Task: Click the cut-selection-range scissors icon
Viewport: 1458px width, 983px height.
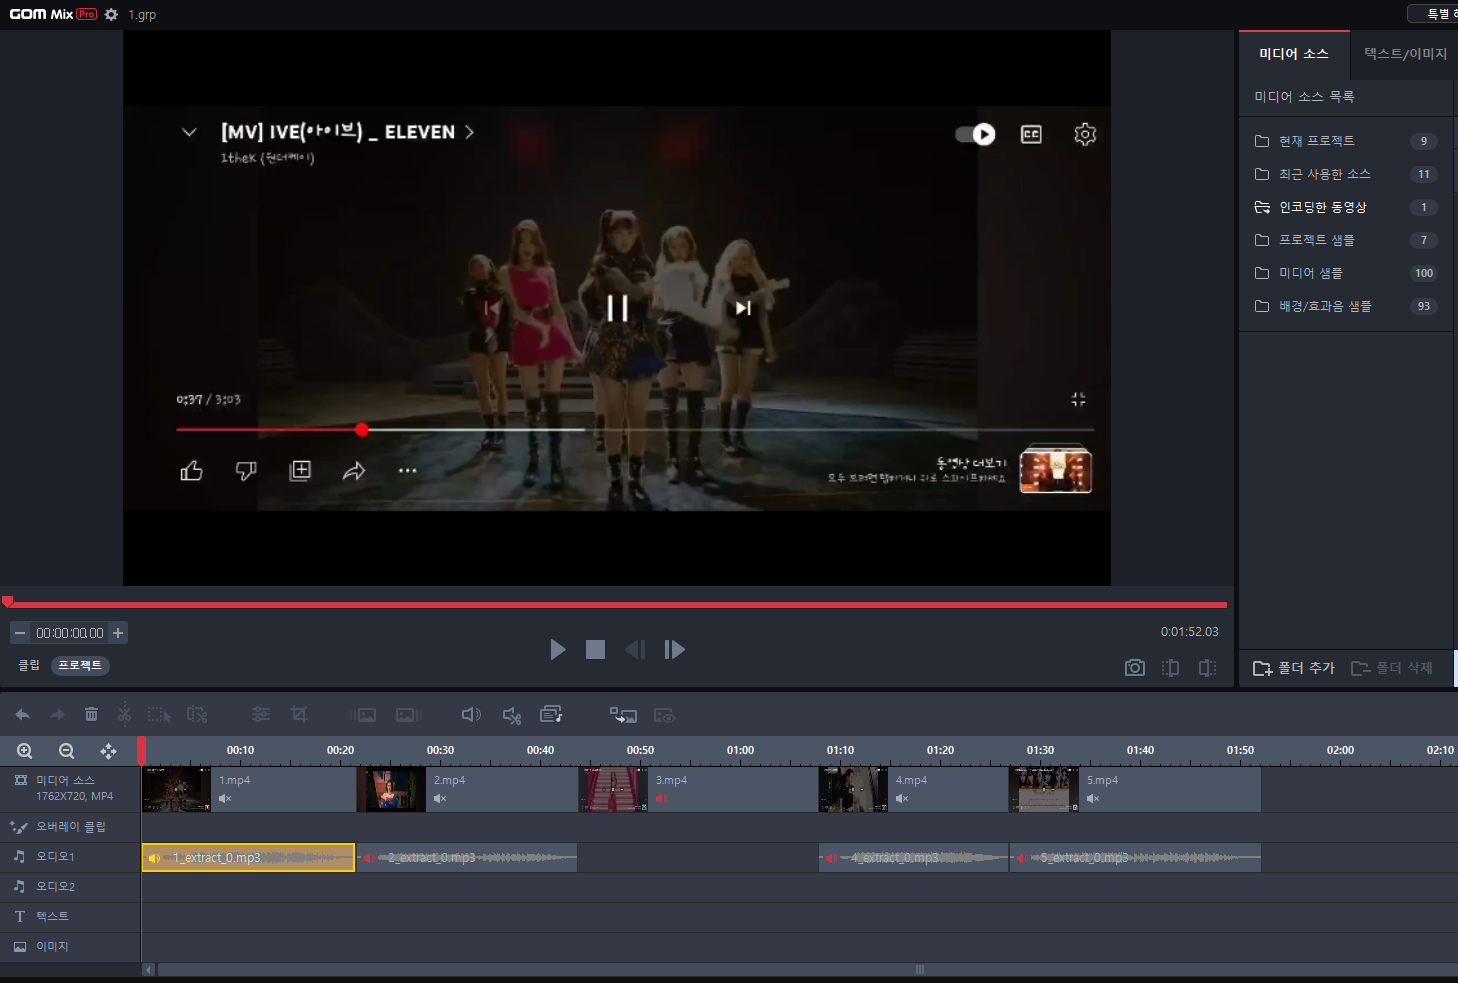Action: coord(197,715)
